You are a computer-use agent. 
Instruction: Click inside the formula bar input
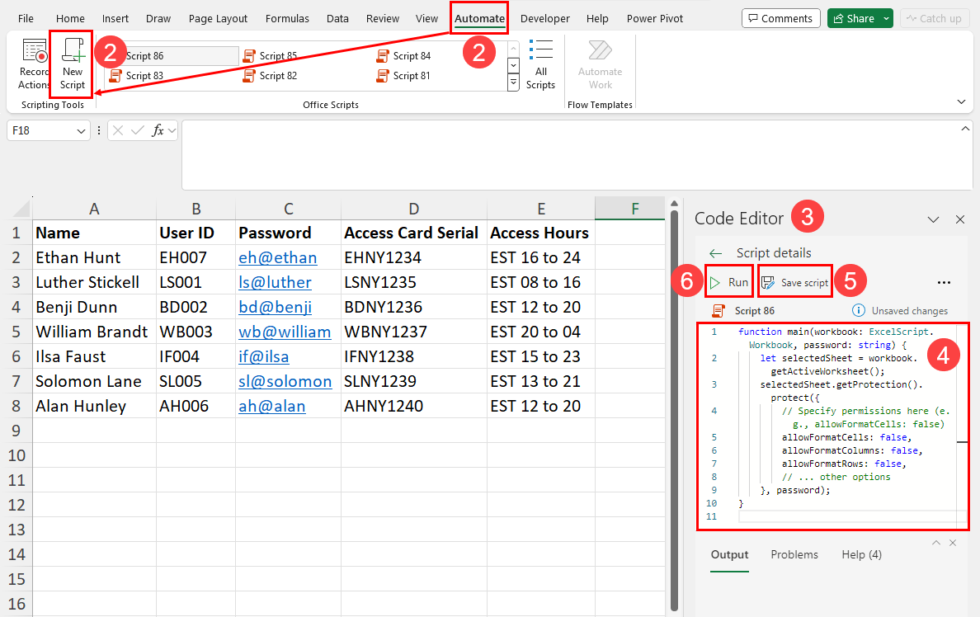(575, 154)
